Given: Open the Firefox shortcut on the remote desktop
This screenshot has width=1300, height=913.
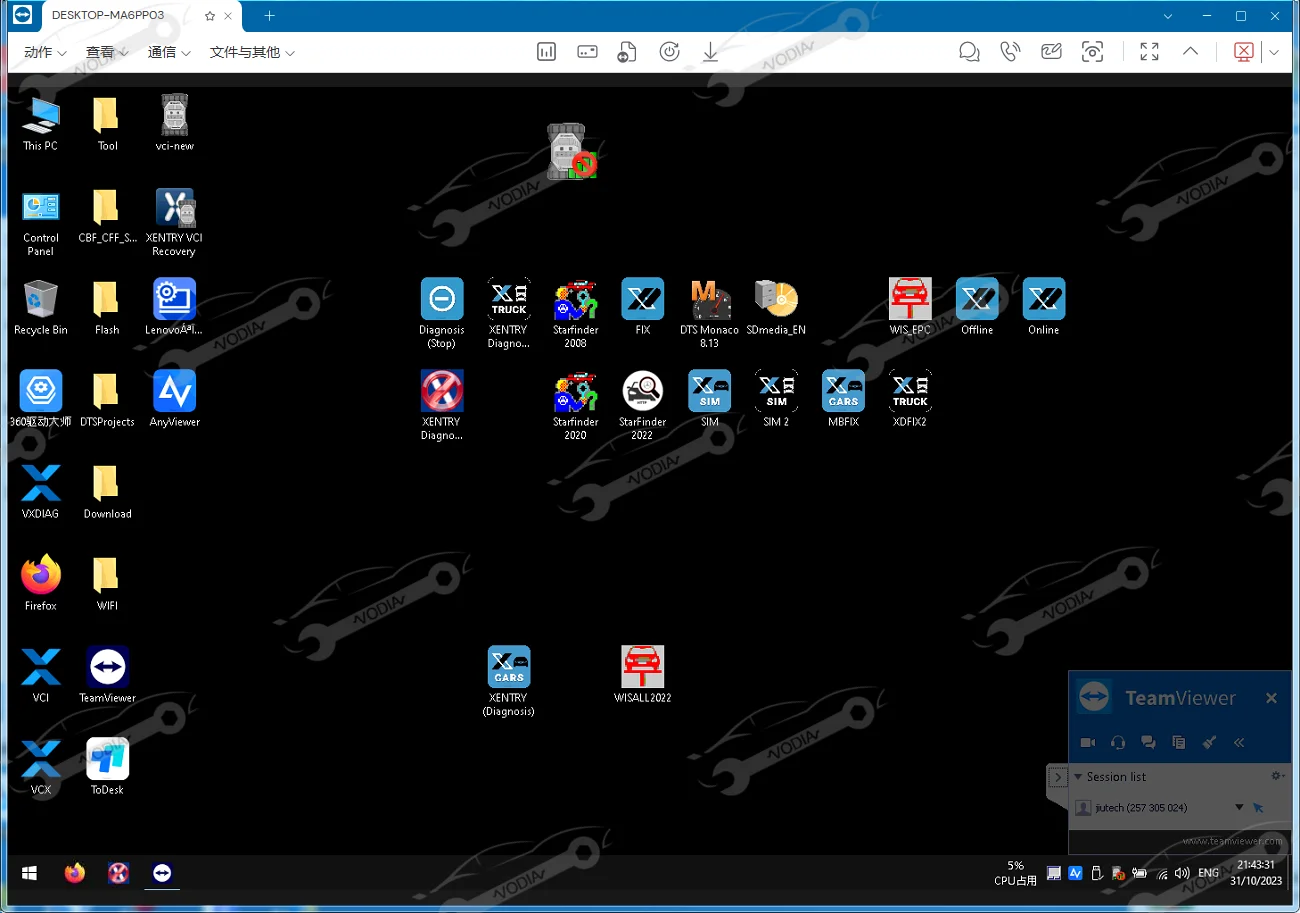Looking at the screenshot, I should click(41, 575).
